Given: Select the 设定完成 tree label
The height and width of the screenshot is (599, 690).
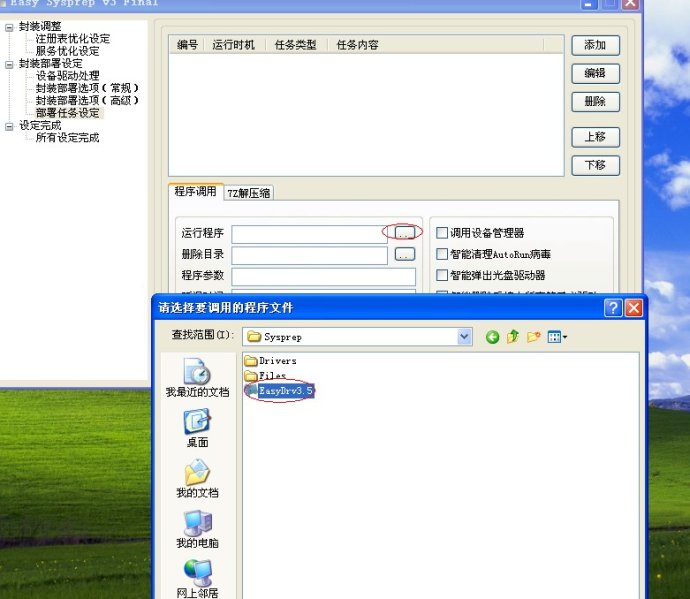Looking at the screenshot, I should [x=40, y=125].
